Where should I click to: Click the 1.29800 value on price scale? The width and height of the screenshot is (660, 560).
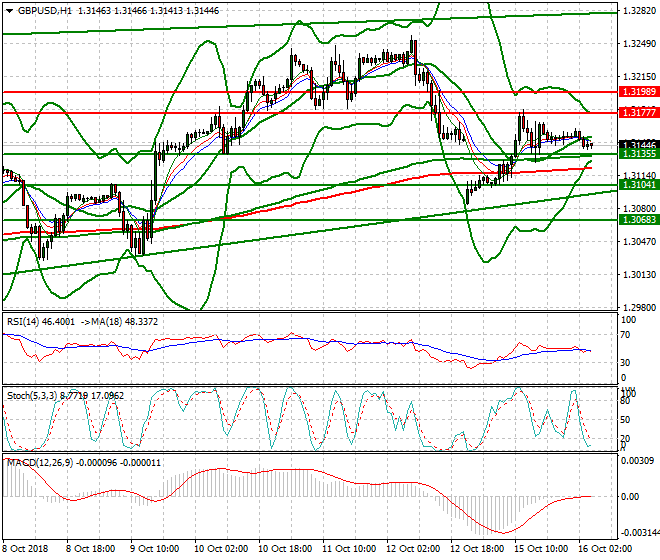click(x=636, y=308)
